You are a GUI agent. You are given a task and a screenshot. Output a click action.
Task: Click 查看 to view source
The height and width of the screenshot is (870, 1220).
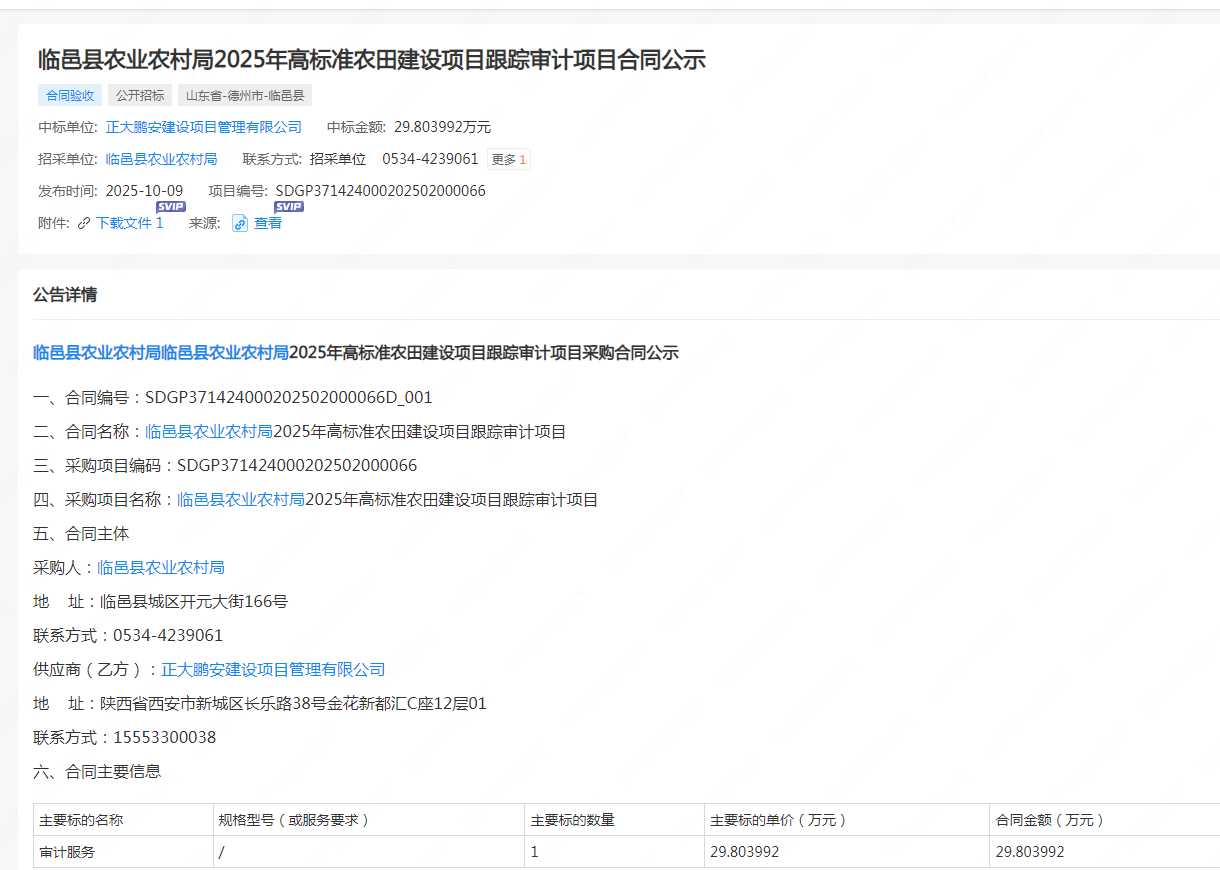pyautogui.click(x=268, y=223)
